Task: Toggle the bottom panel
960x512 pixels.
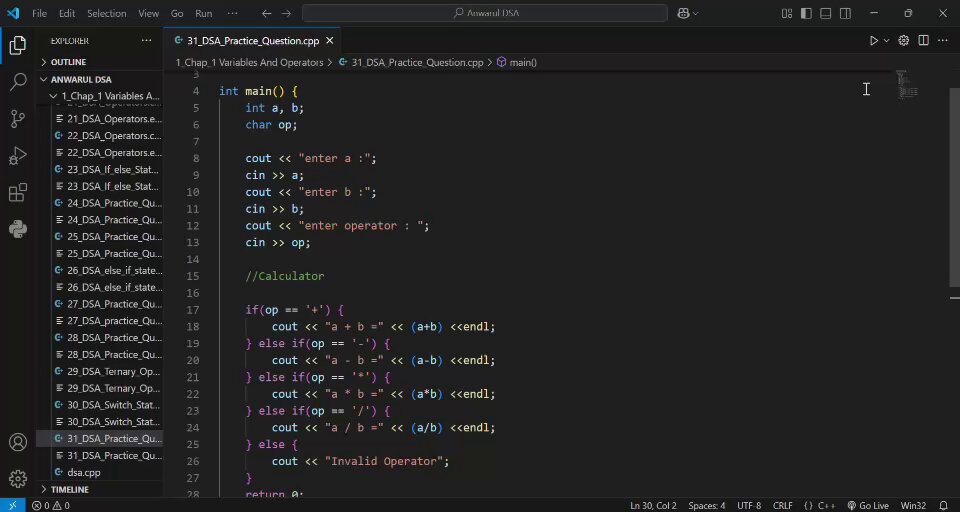Action: pyautogui.click(x=825, y=13)
